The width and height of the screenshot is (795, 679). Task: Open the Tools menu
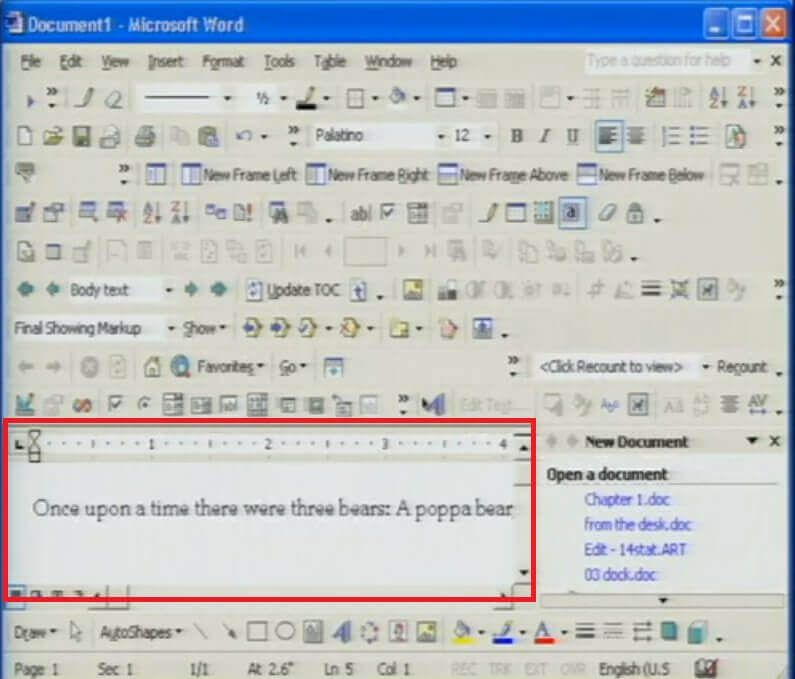tap(279, 62)
